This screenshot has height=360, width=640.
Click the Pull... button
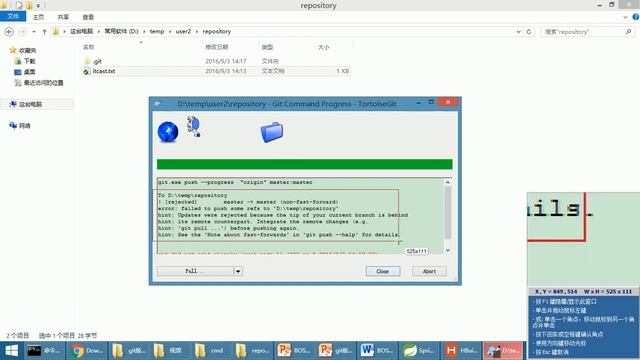pyautogui.click(x=195, y=271)
